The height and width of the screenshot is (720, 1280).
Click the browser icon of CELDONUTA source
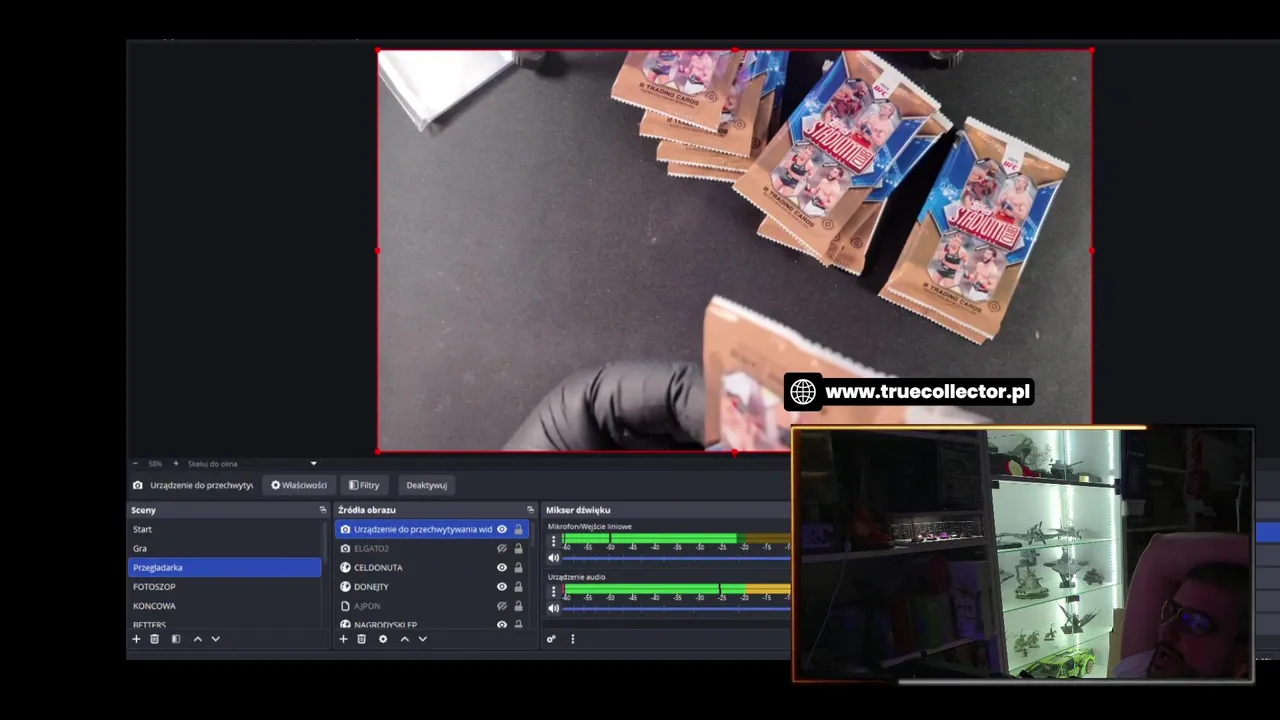(x=345, y=567)
